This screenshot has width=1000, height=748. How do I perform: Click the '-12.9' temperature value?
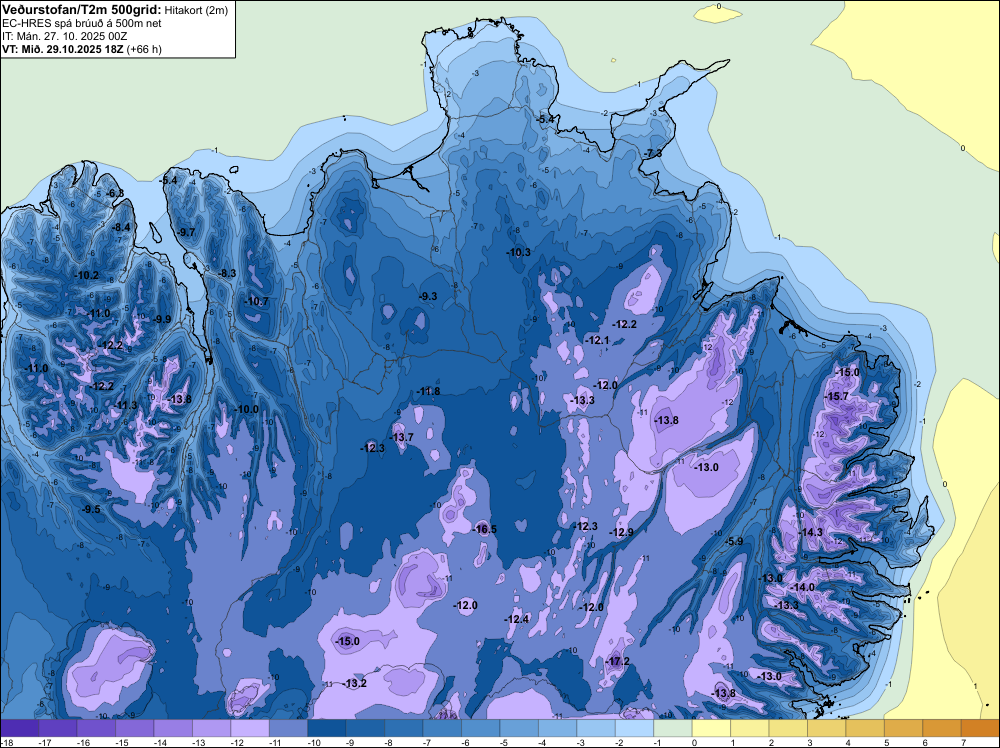tap(621, 532)
